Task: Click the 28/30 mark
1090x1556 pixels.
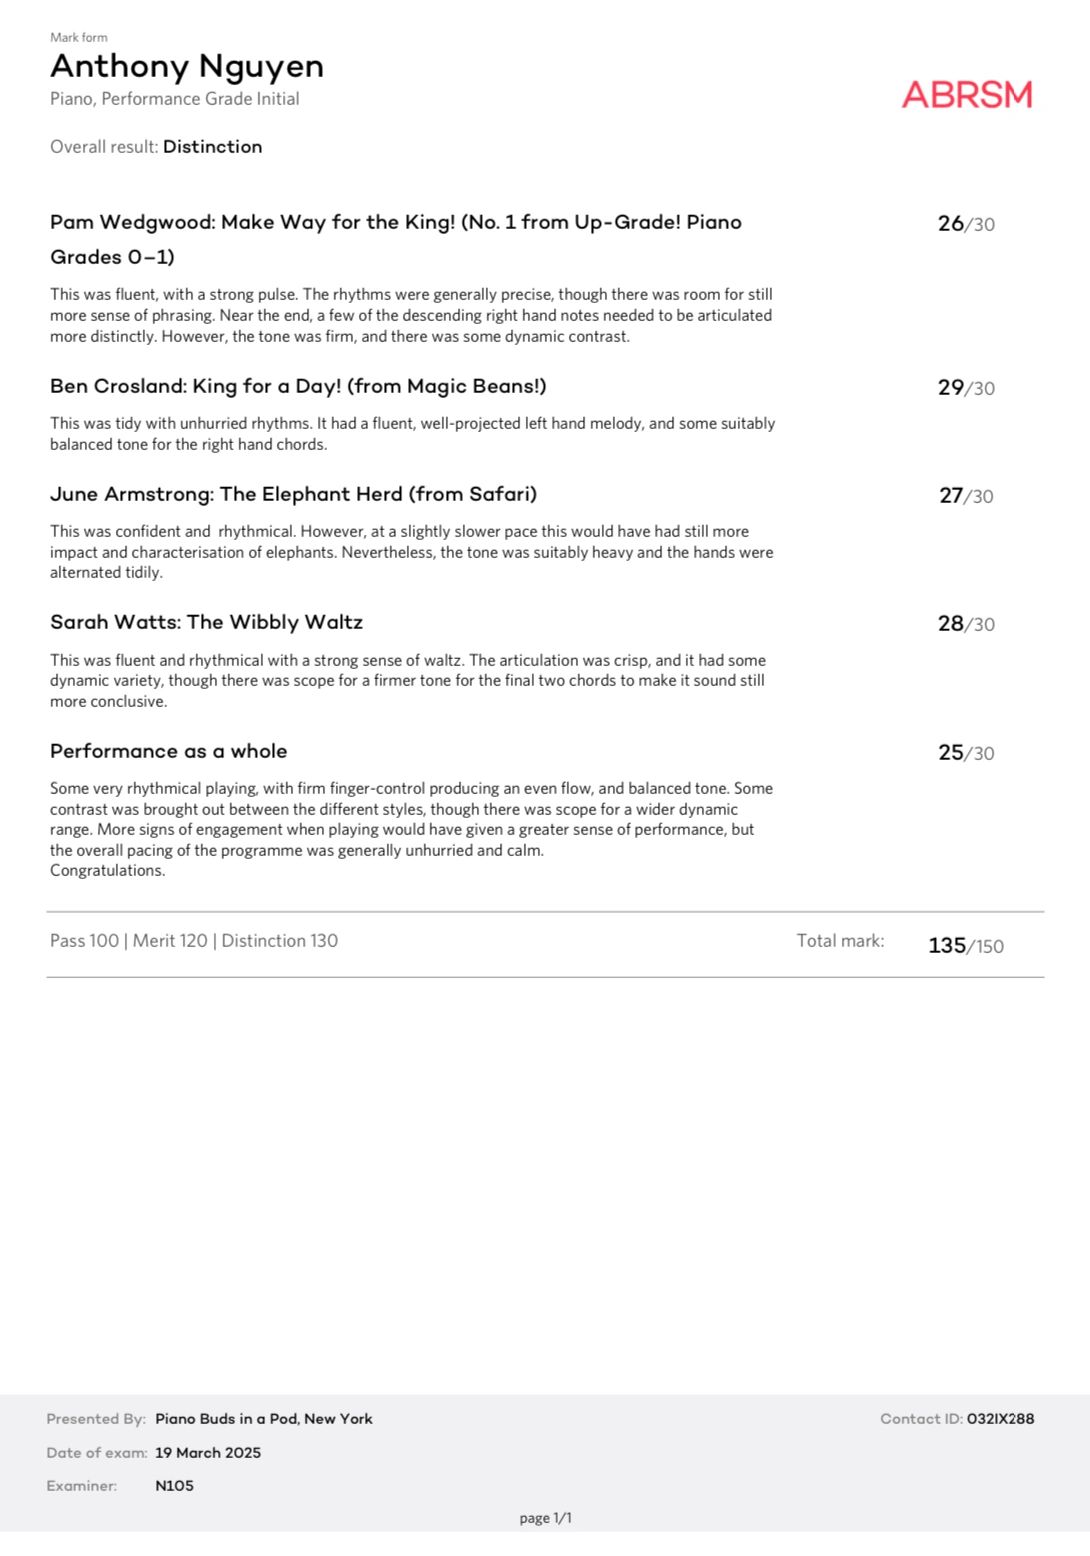Action: point(966,624)
